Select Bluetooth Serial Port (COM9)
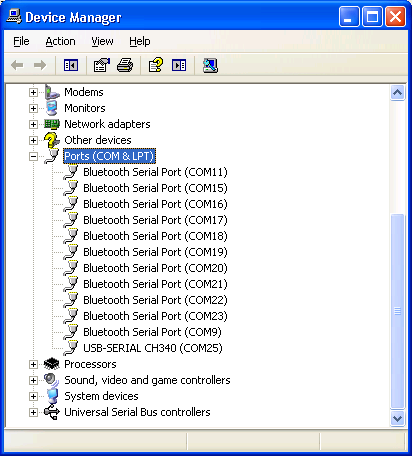 152,332
